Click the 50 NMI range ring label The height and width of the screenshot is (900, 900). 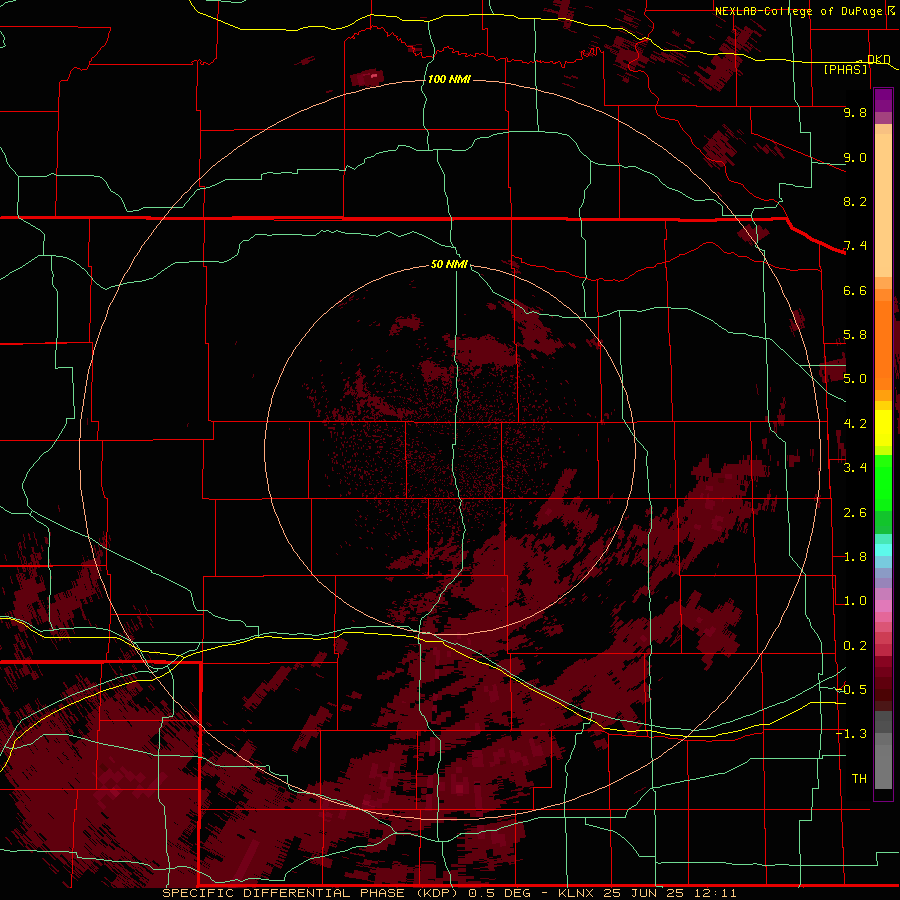pyautogui.click(x=449, y=264)
